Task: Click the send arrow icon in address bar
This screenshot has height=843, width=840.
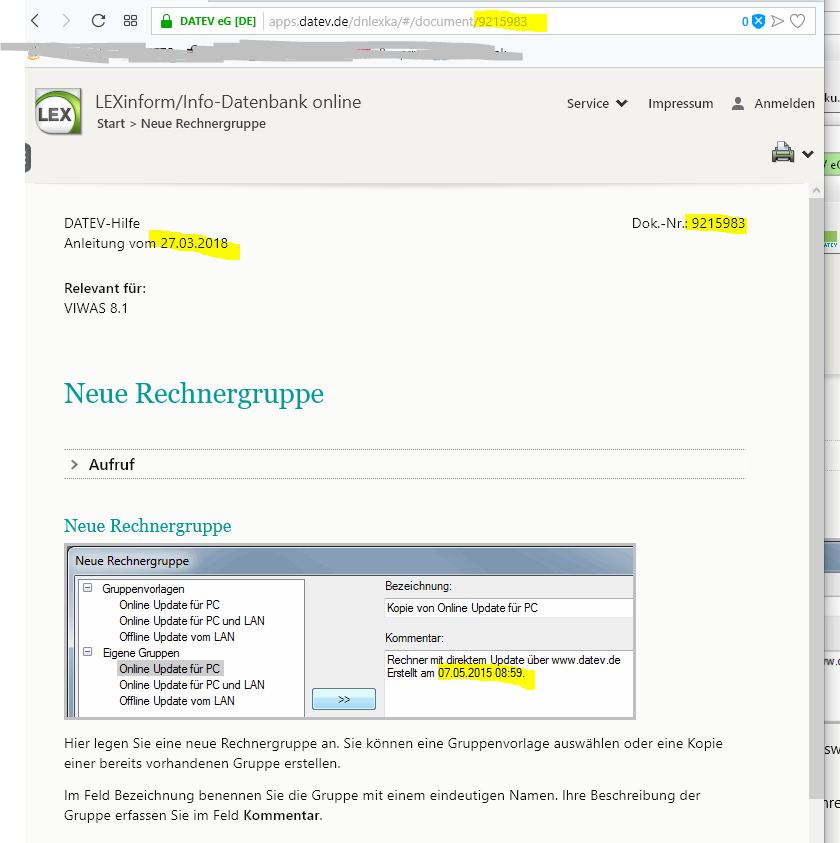Action: [777, 22]
